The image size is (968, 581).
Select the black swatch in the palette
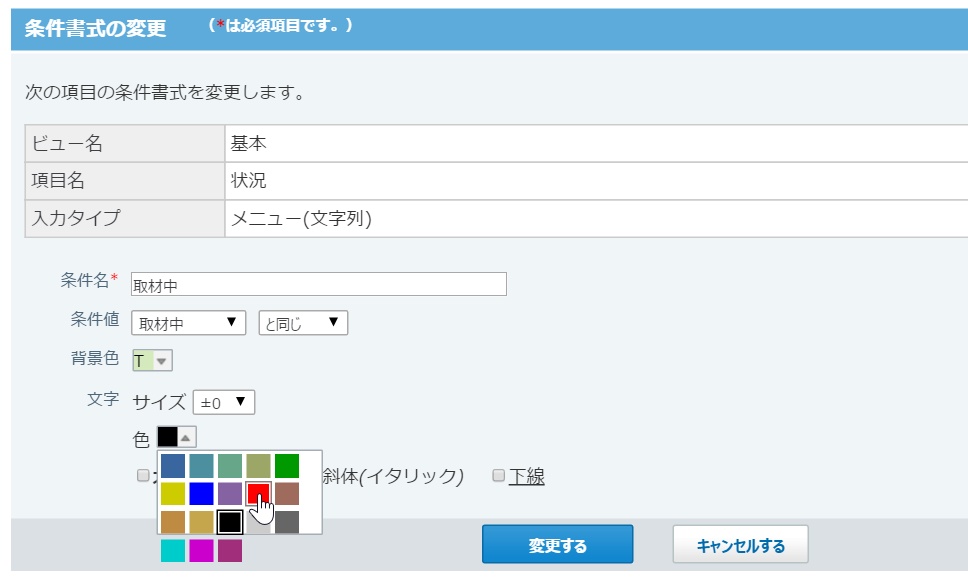click(230, 521)
